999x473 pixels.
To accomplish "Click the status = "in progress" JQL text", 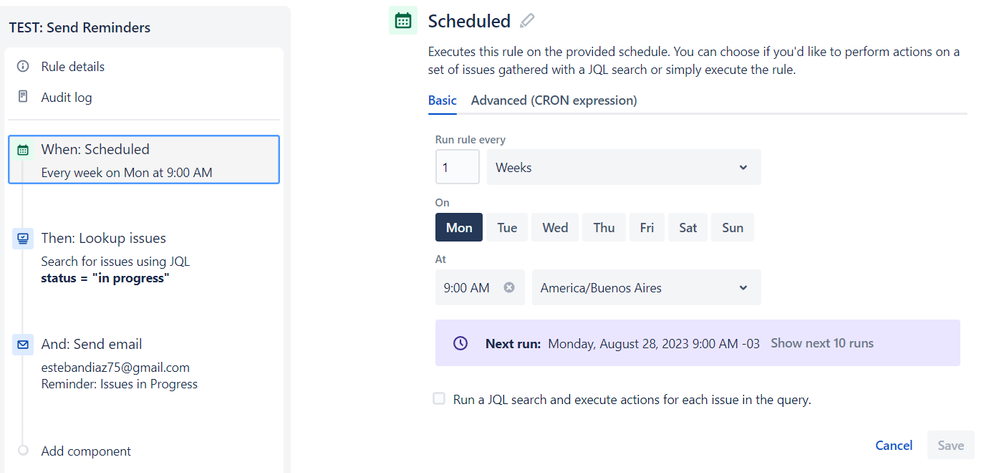I will click(x=105, y=279).
